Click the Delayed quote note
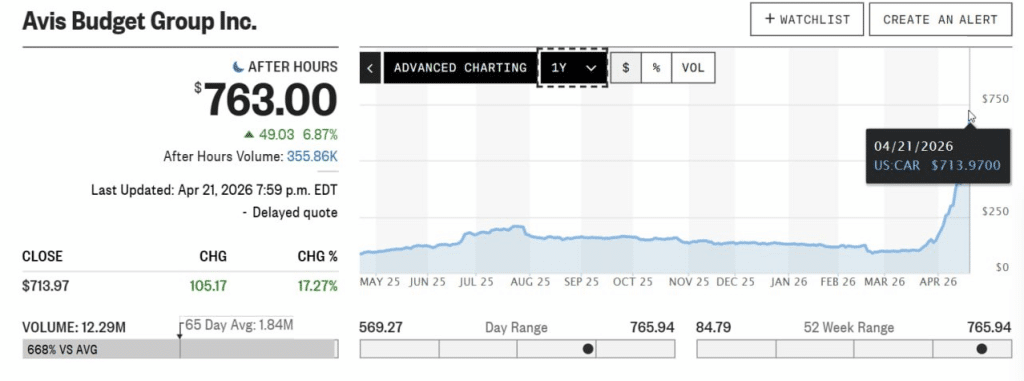This screenshot has height=381, width=1024. [x=291, y=212]
